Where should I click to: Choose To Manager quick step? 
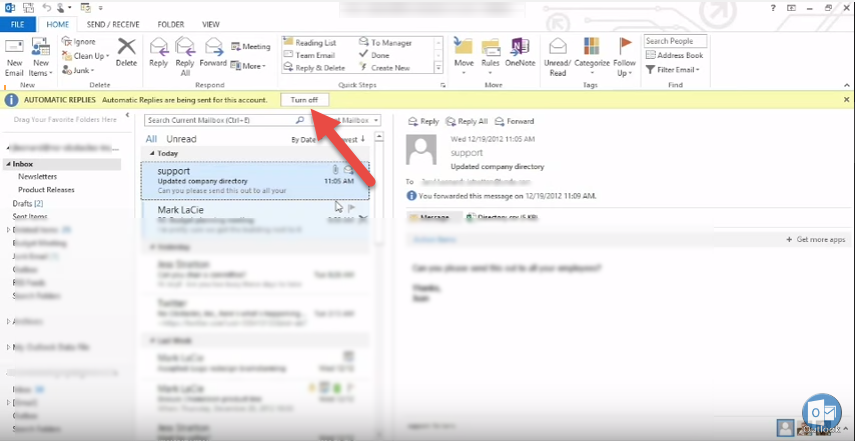pyautogui.click(x=386, y=43)
